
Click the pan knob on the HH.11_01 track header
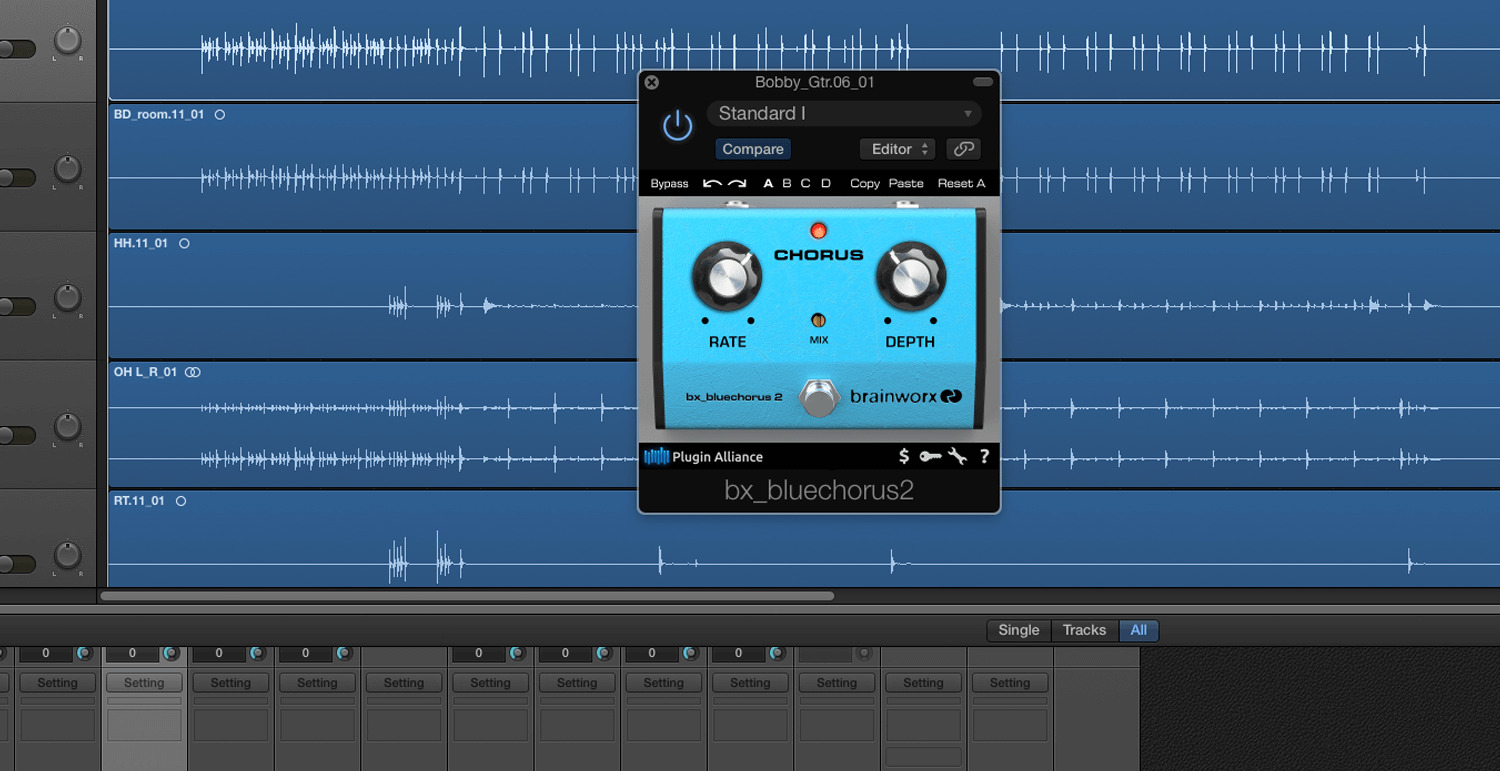click(x=67, y=298)
